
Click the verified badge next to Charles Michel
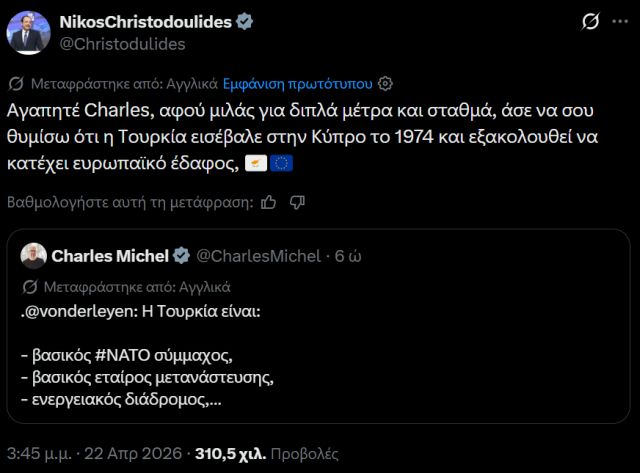pos(181,256)
